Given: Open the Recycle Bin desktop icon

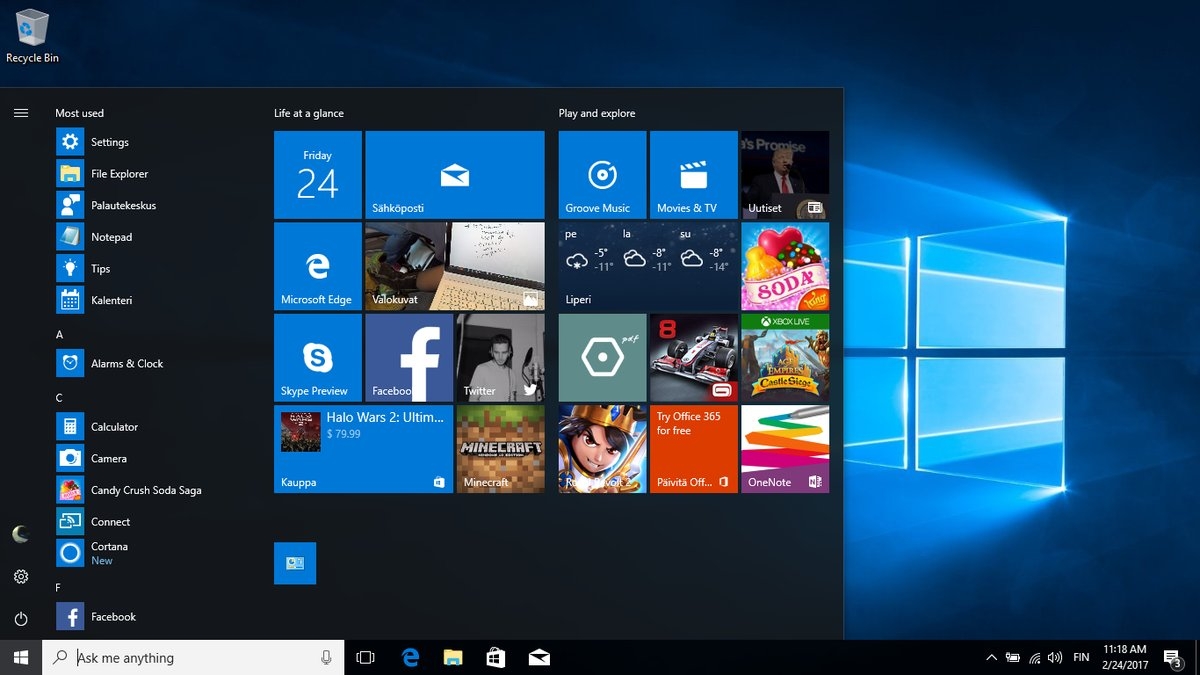Looking at the screenshot, I should pyautogui.click(x=32, y=36).
